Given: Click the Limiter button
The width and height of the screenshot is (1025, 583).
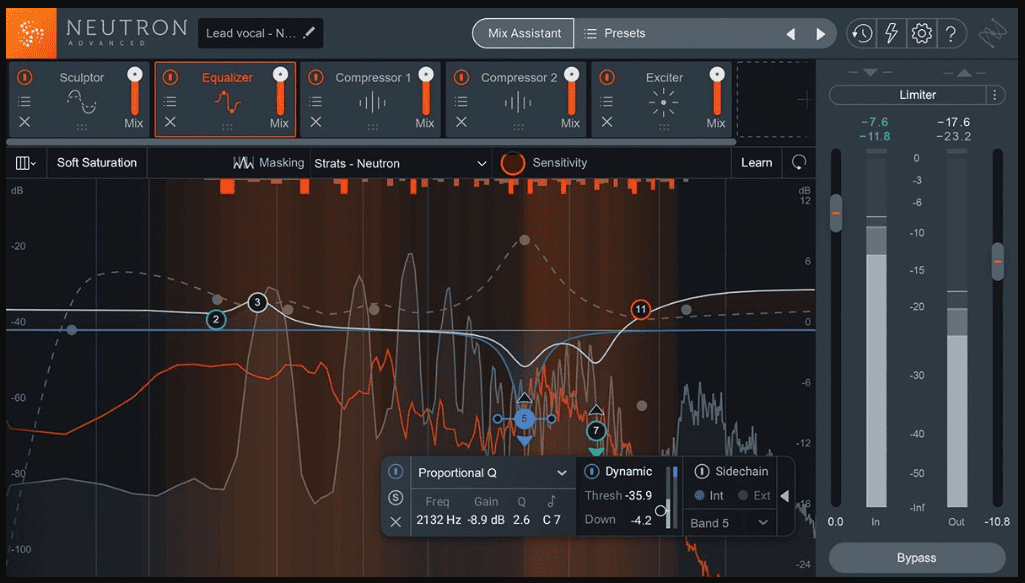Looking at the screenshot, I should [908, 95].
